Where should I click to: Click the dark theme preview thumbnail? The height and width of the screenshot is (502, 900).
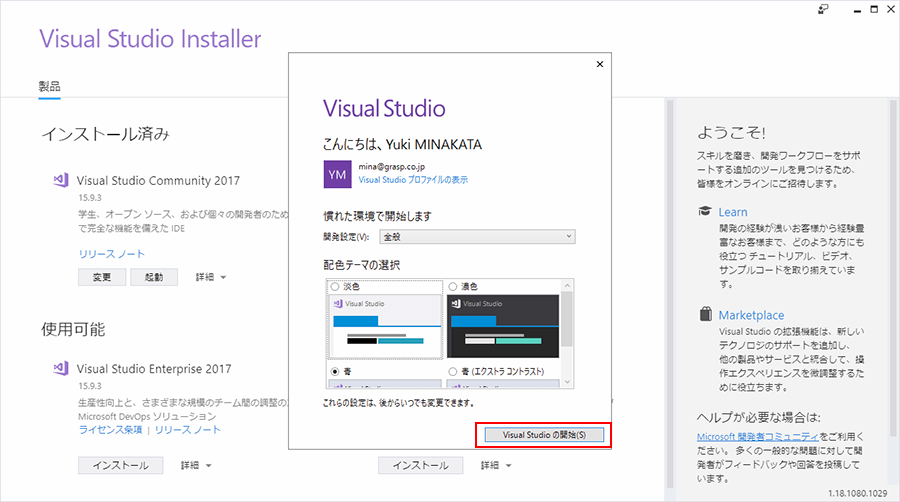pyautogui.click(x=503, y=326)
